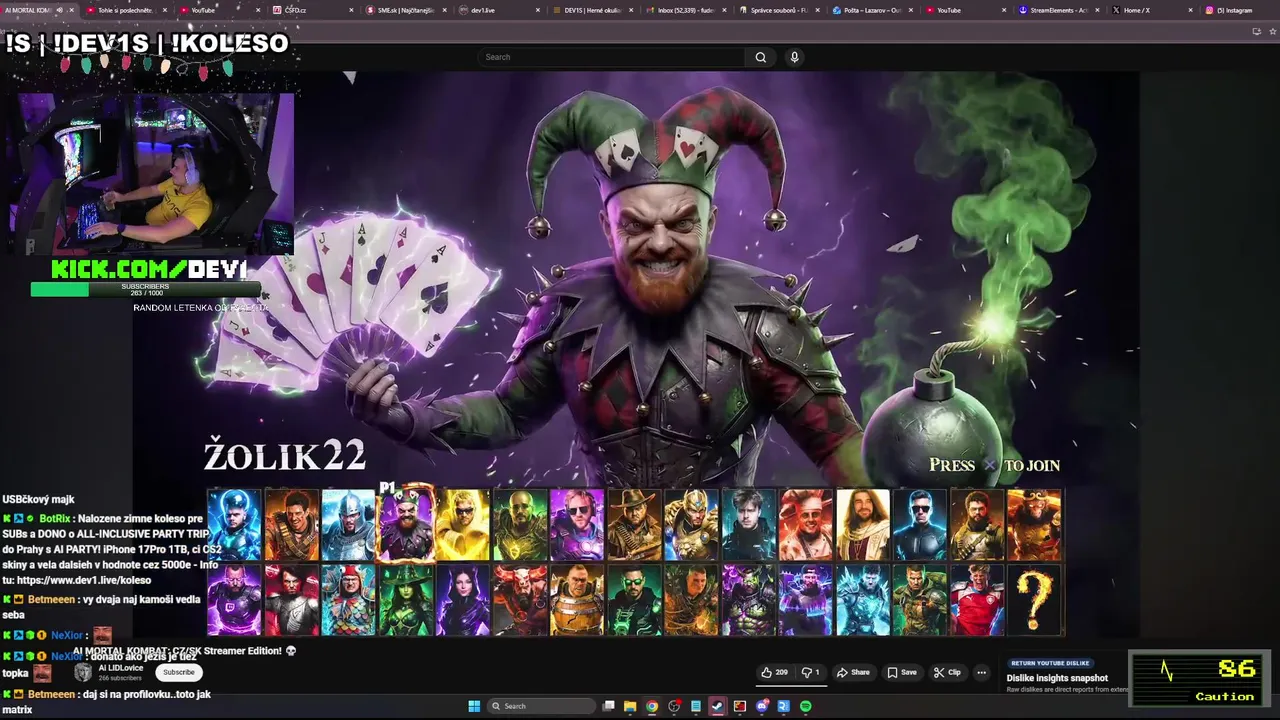Click the YouTube search magnifier button
1280x720 pixels.
[x=760, y=57]
